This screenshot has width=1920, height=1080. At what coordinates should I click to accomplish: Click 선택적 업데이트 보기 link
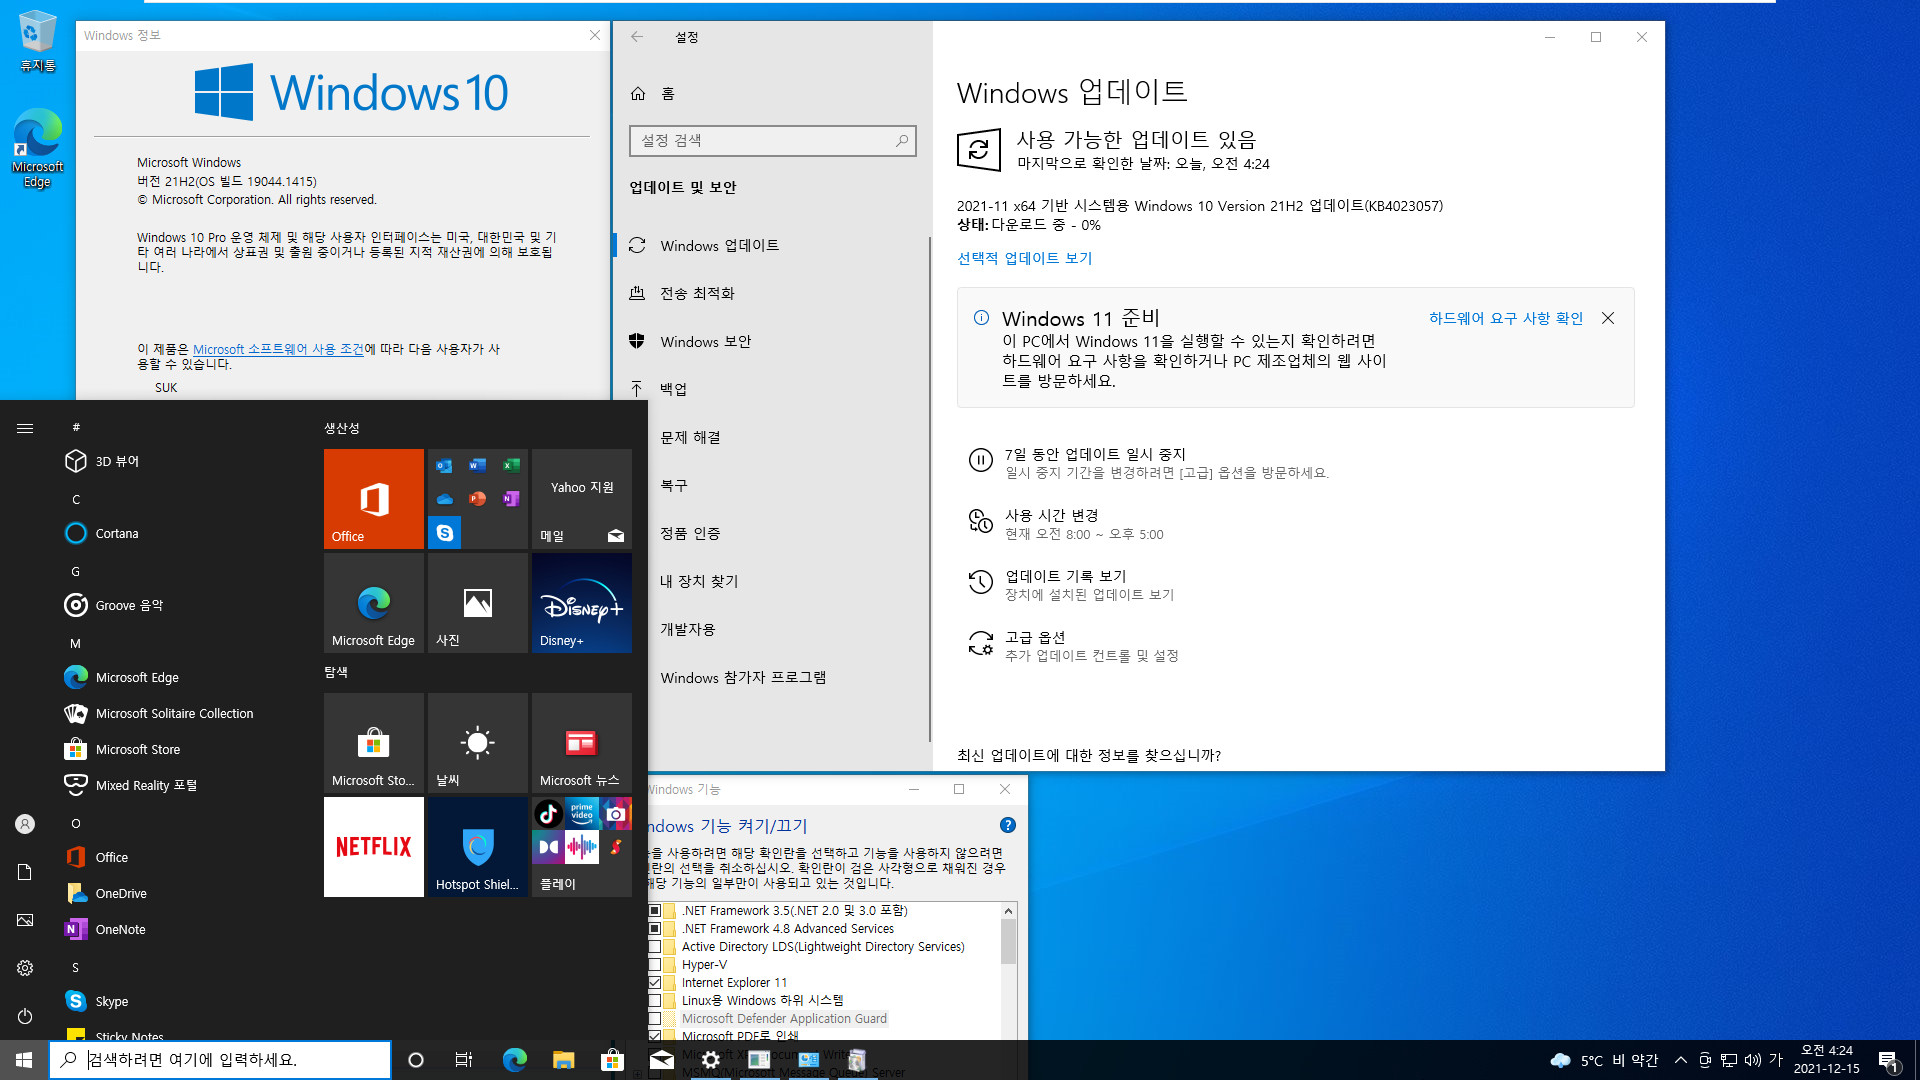pos(1024,258)
